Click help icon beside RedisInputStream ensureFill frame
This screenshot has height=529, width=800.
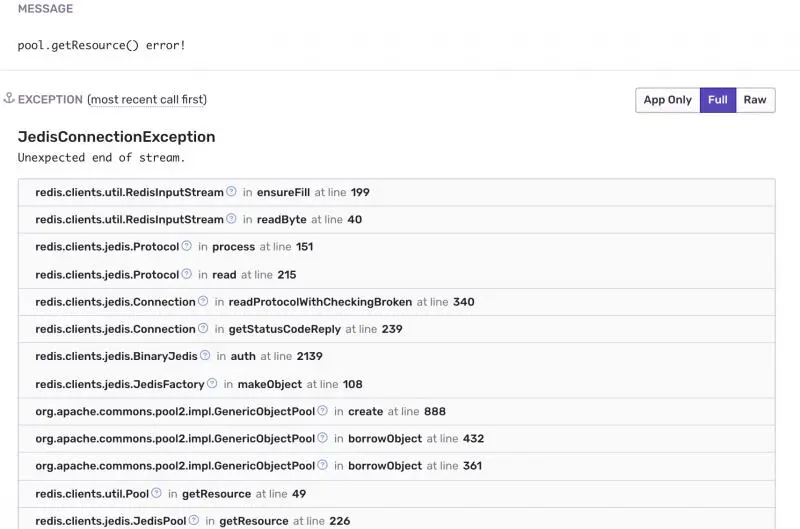tap(231, 191)
